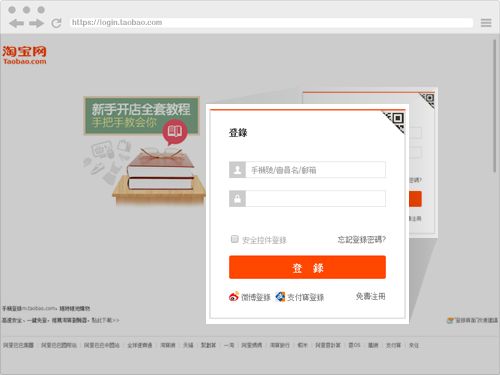Open the free registration link
Image resolution: width=500 pixels, height=375 pixels.
pos(370,296)
